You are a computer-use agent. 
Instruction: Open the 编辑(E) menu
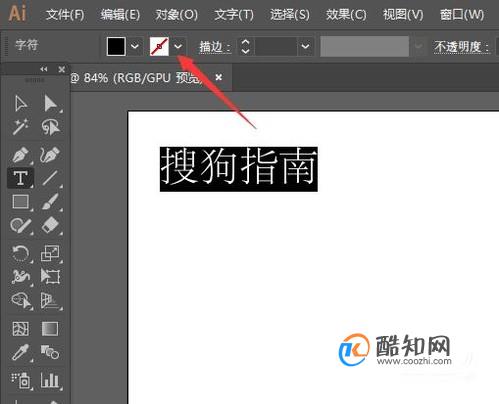[120, 15]
